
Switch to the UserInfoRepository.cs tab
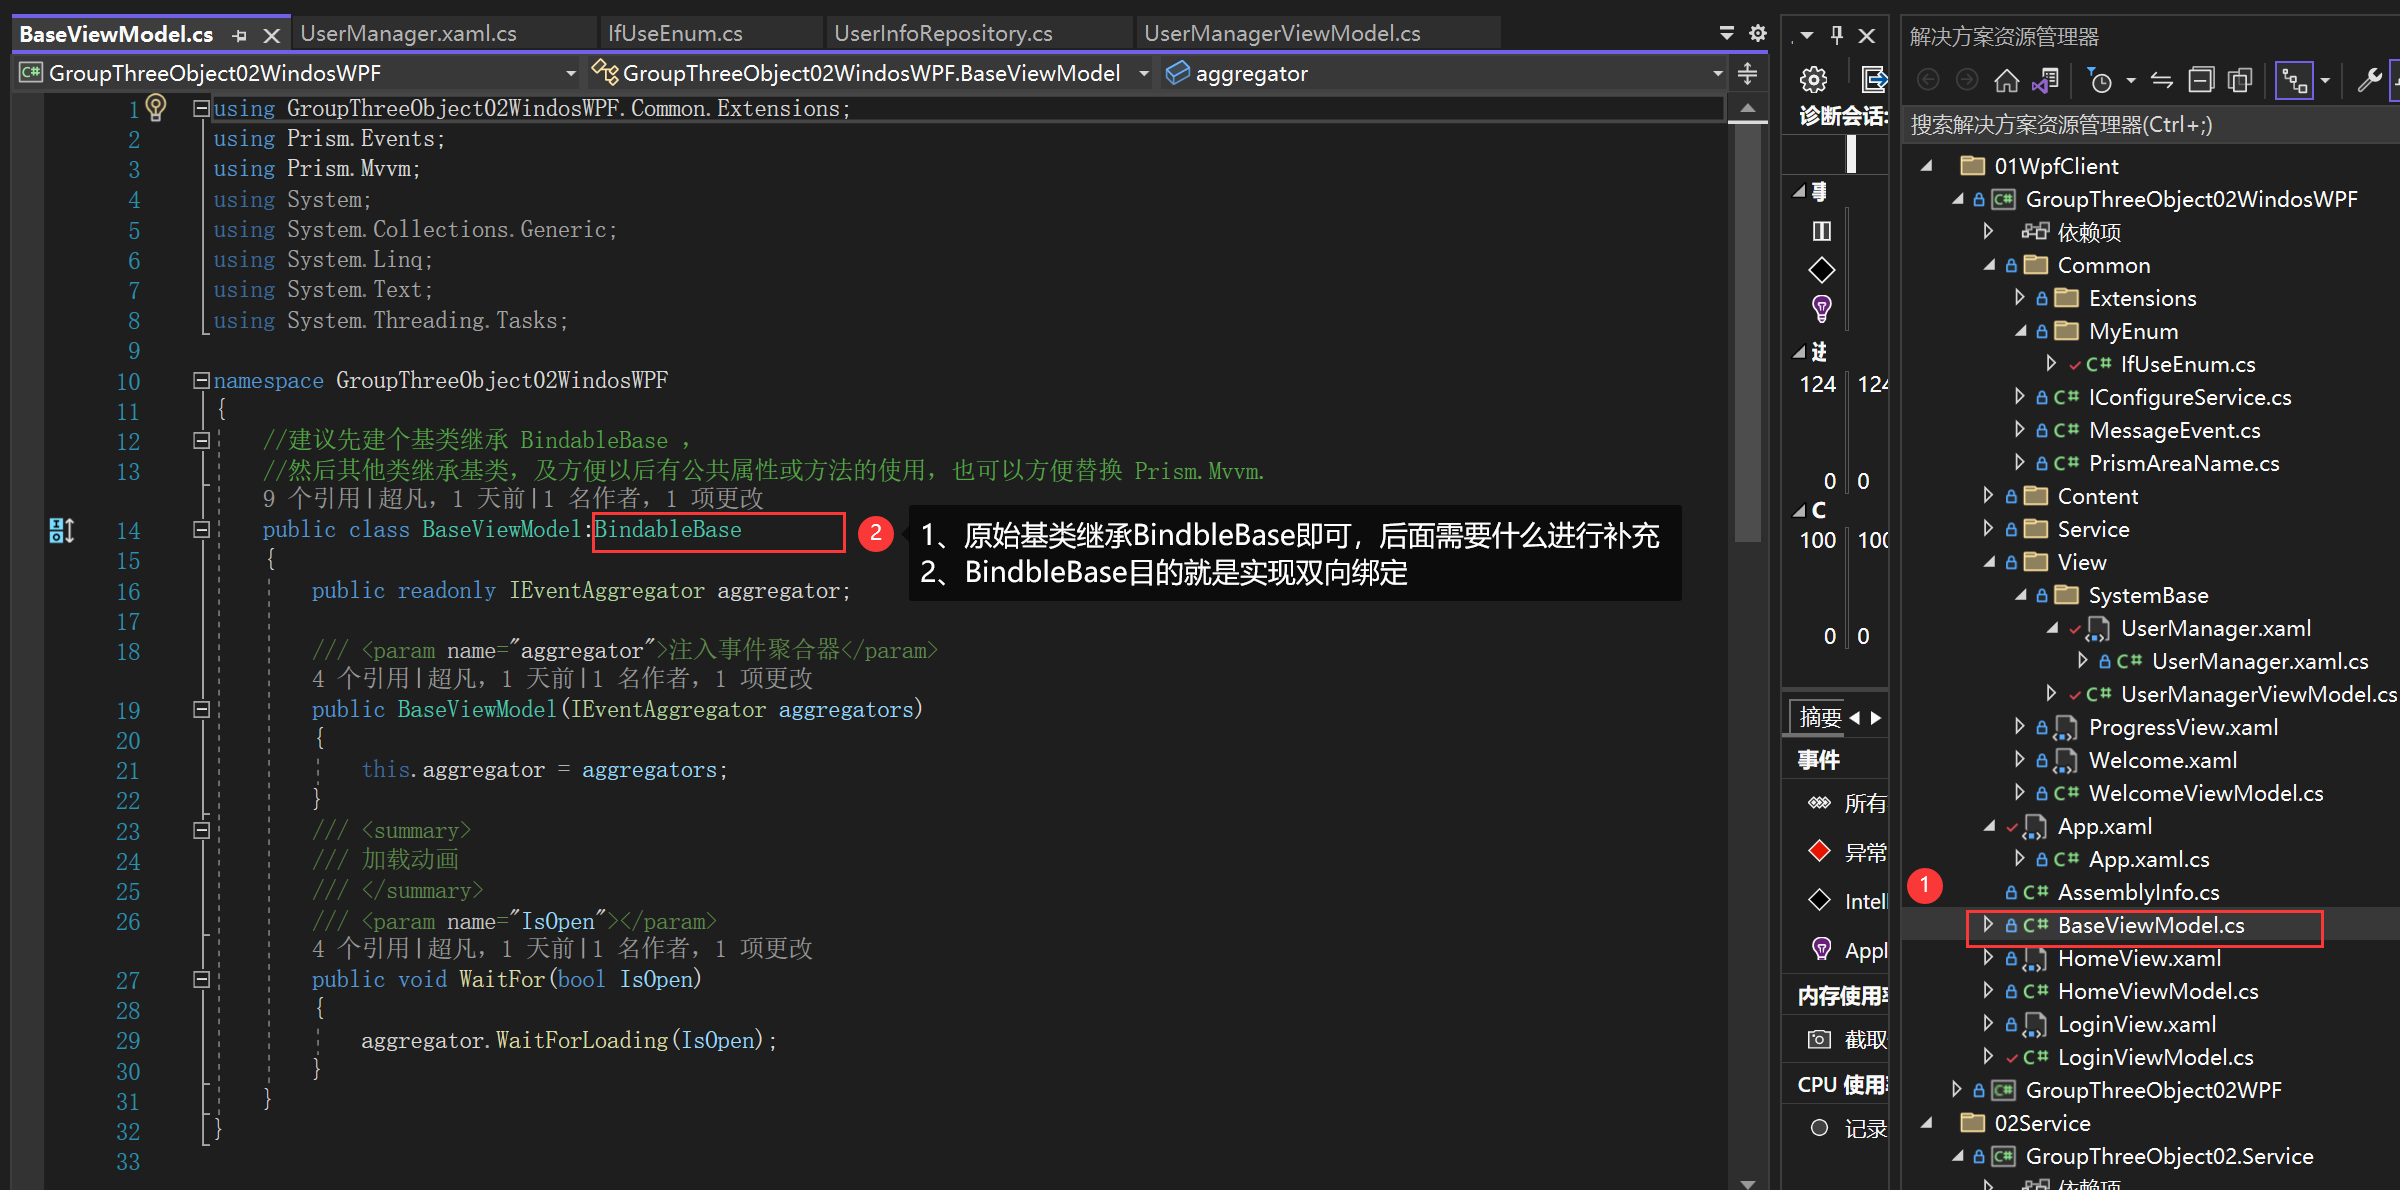[942, 34]
